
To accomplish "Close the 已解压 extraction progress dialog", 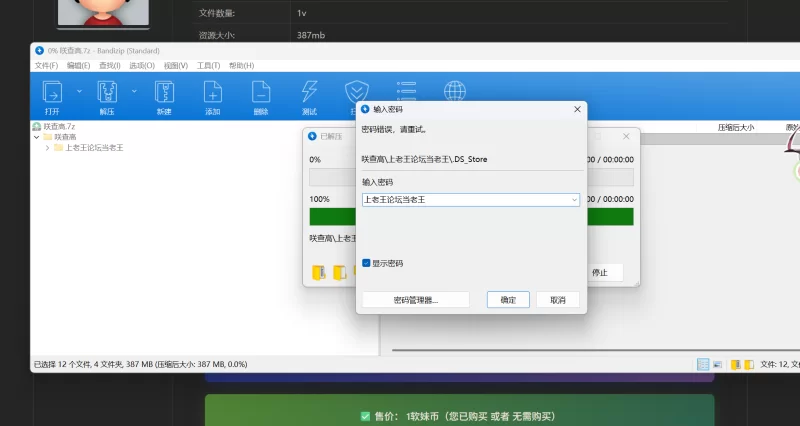I will coord(626,136).
